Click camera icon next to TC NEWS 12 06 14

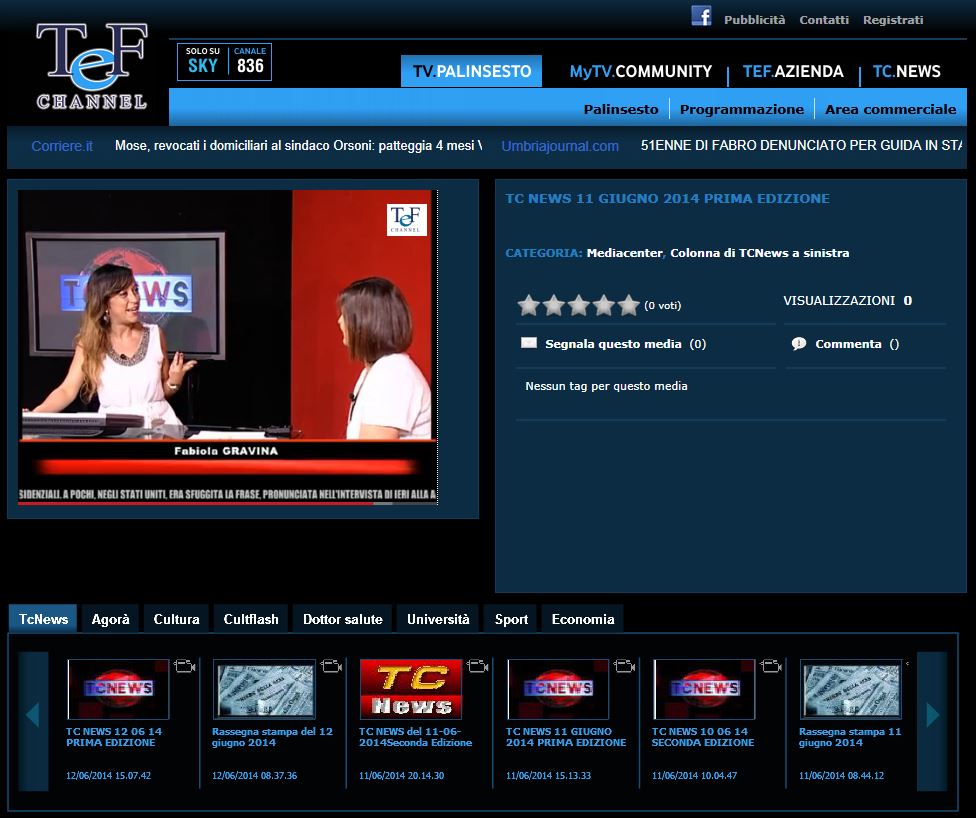184,666
